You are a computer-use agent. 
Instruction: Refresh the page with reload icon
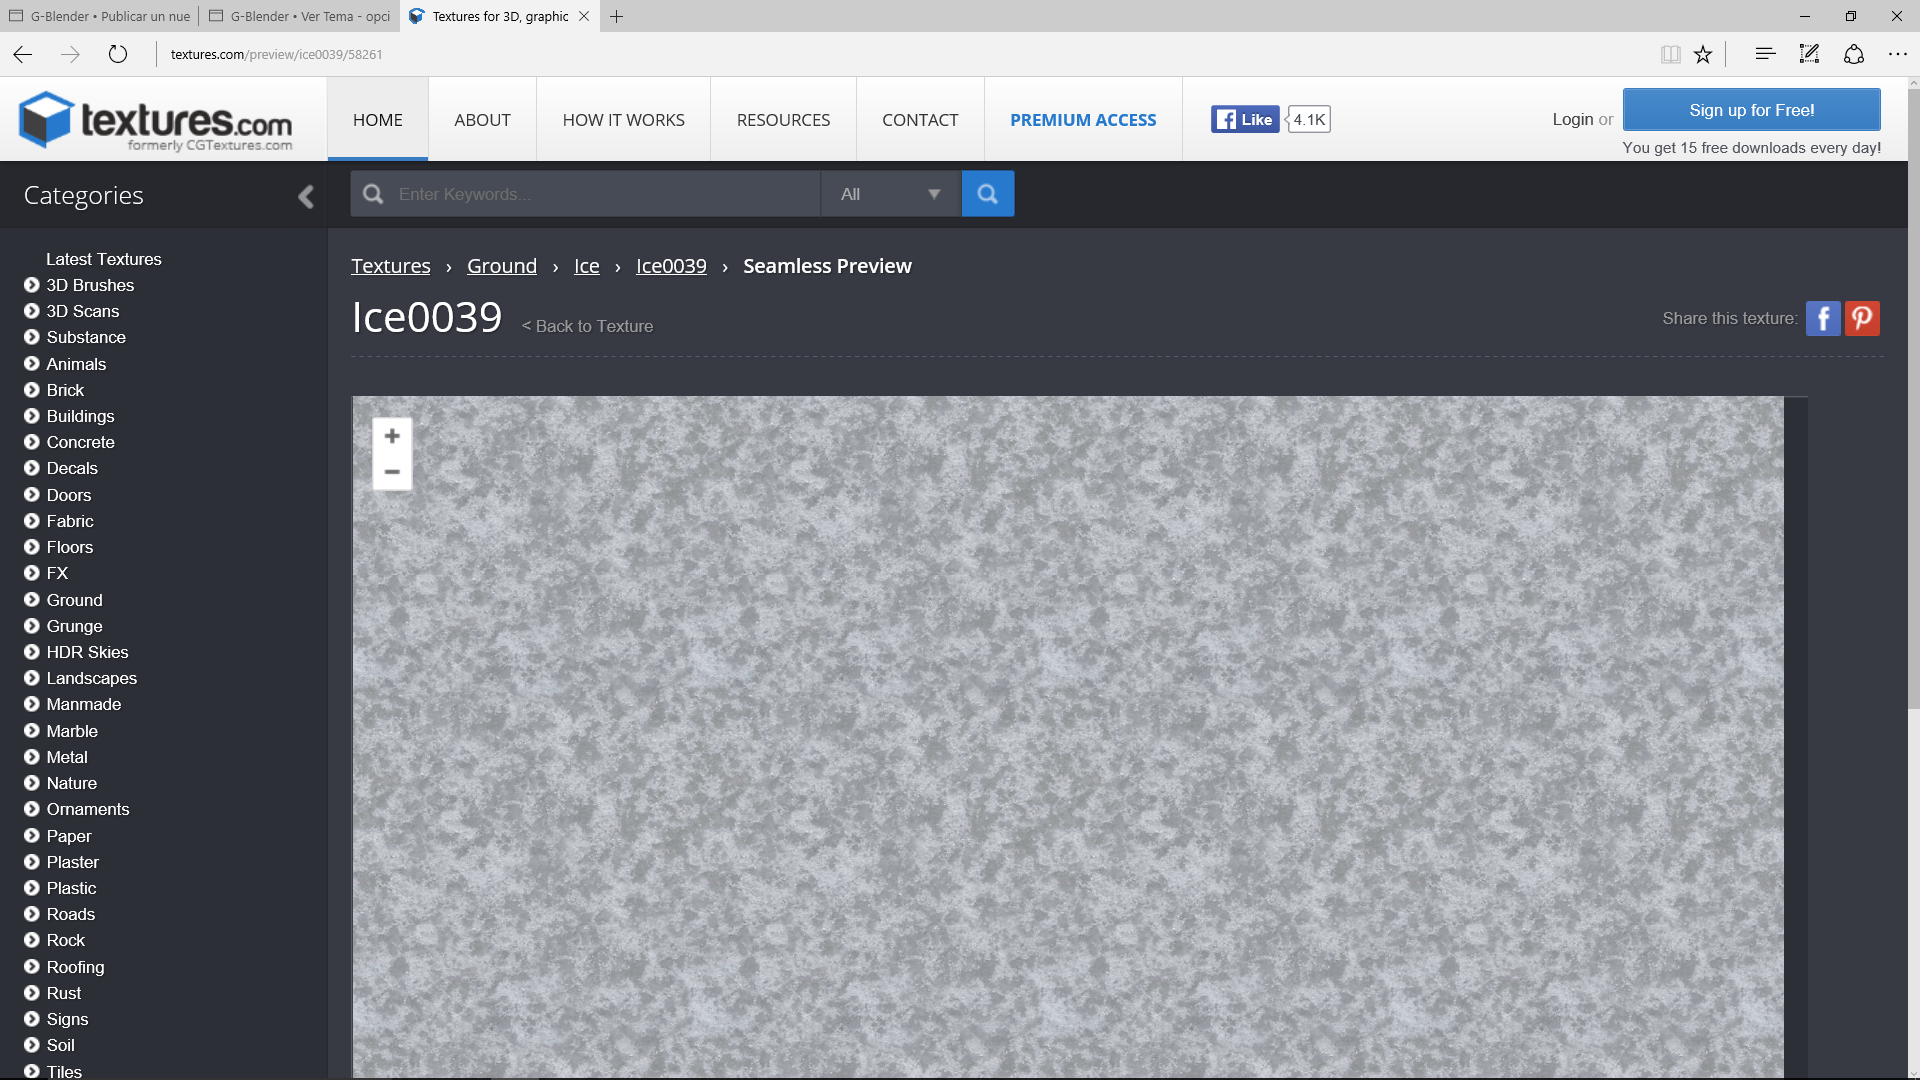118,55
